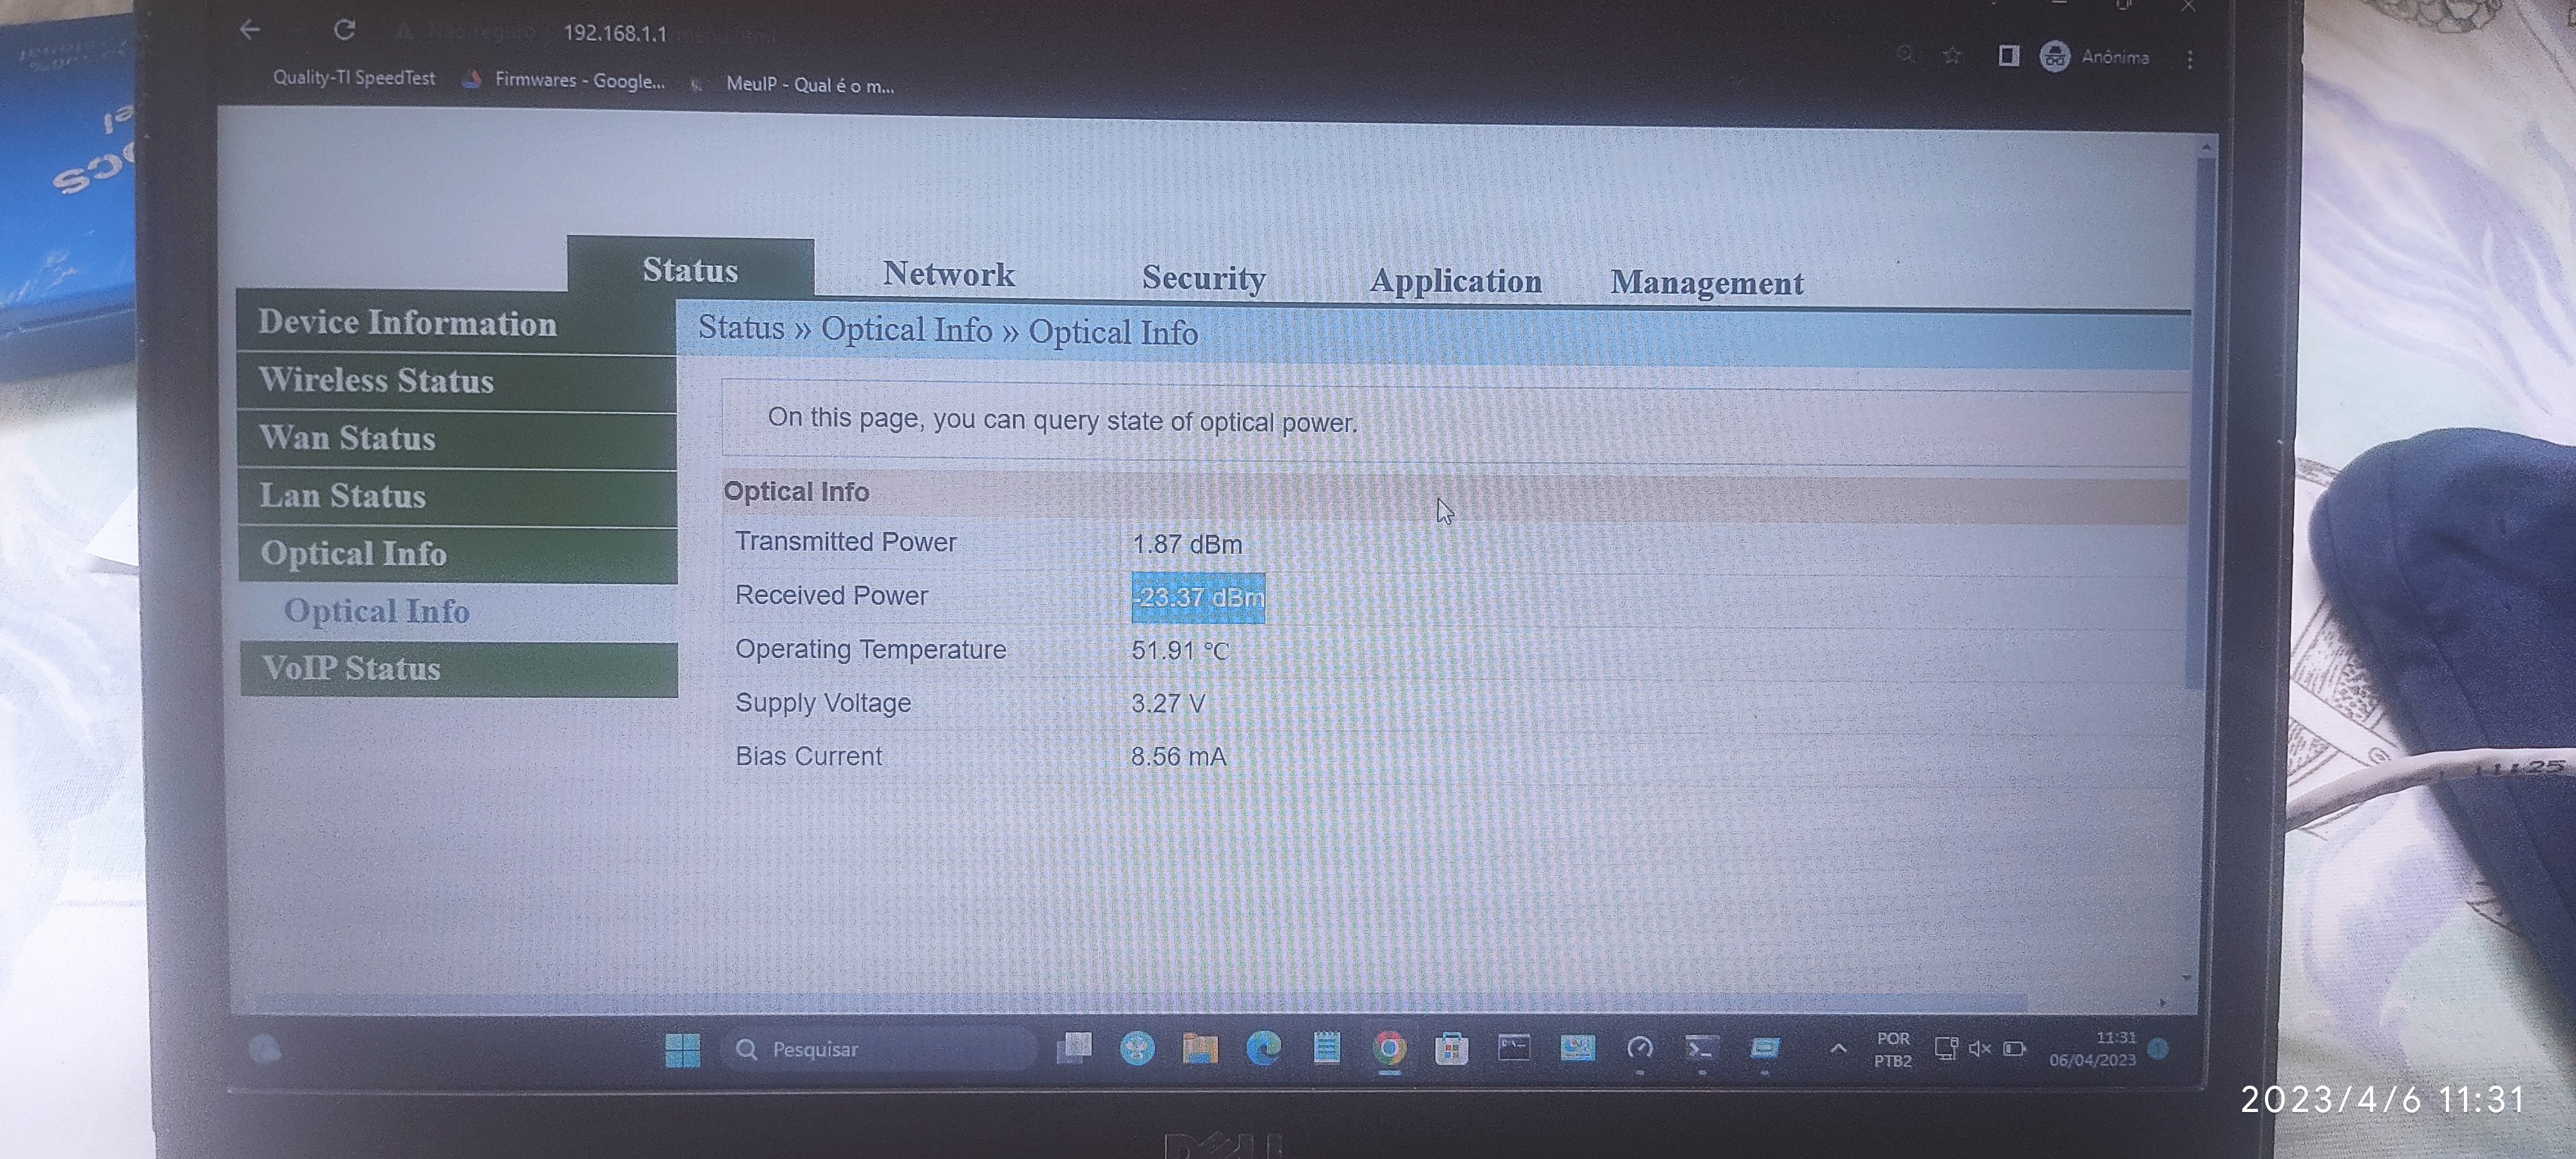Expand Device Information sidebar section
Image resolution: width=2576 pixels, height=1159 pixels.
(x=407, y=323)
